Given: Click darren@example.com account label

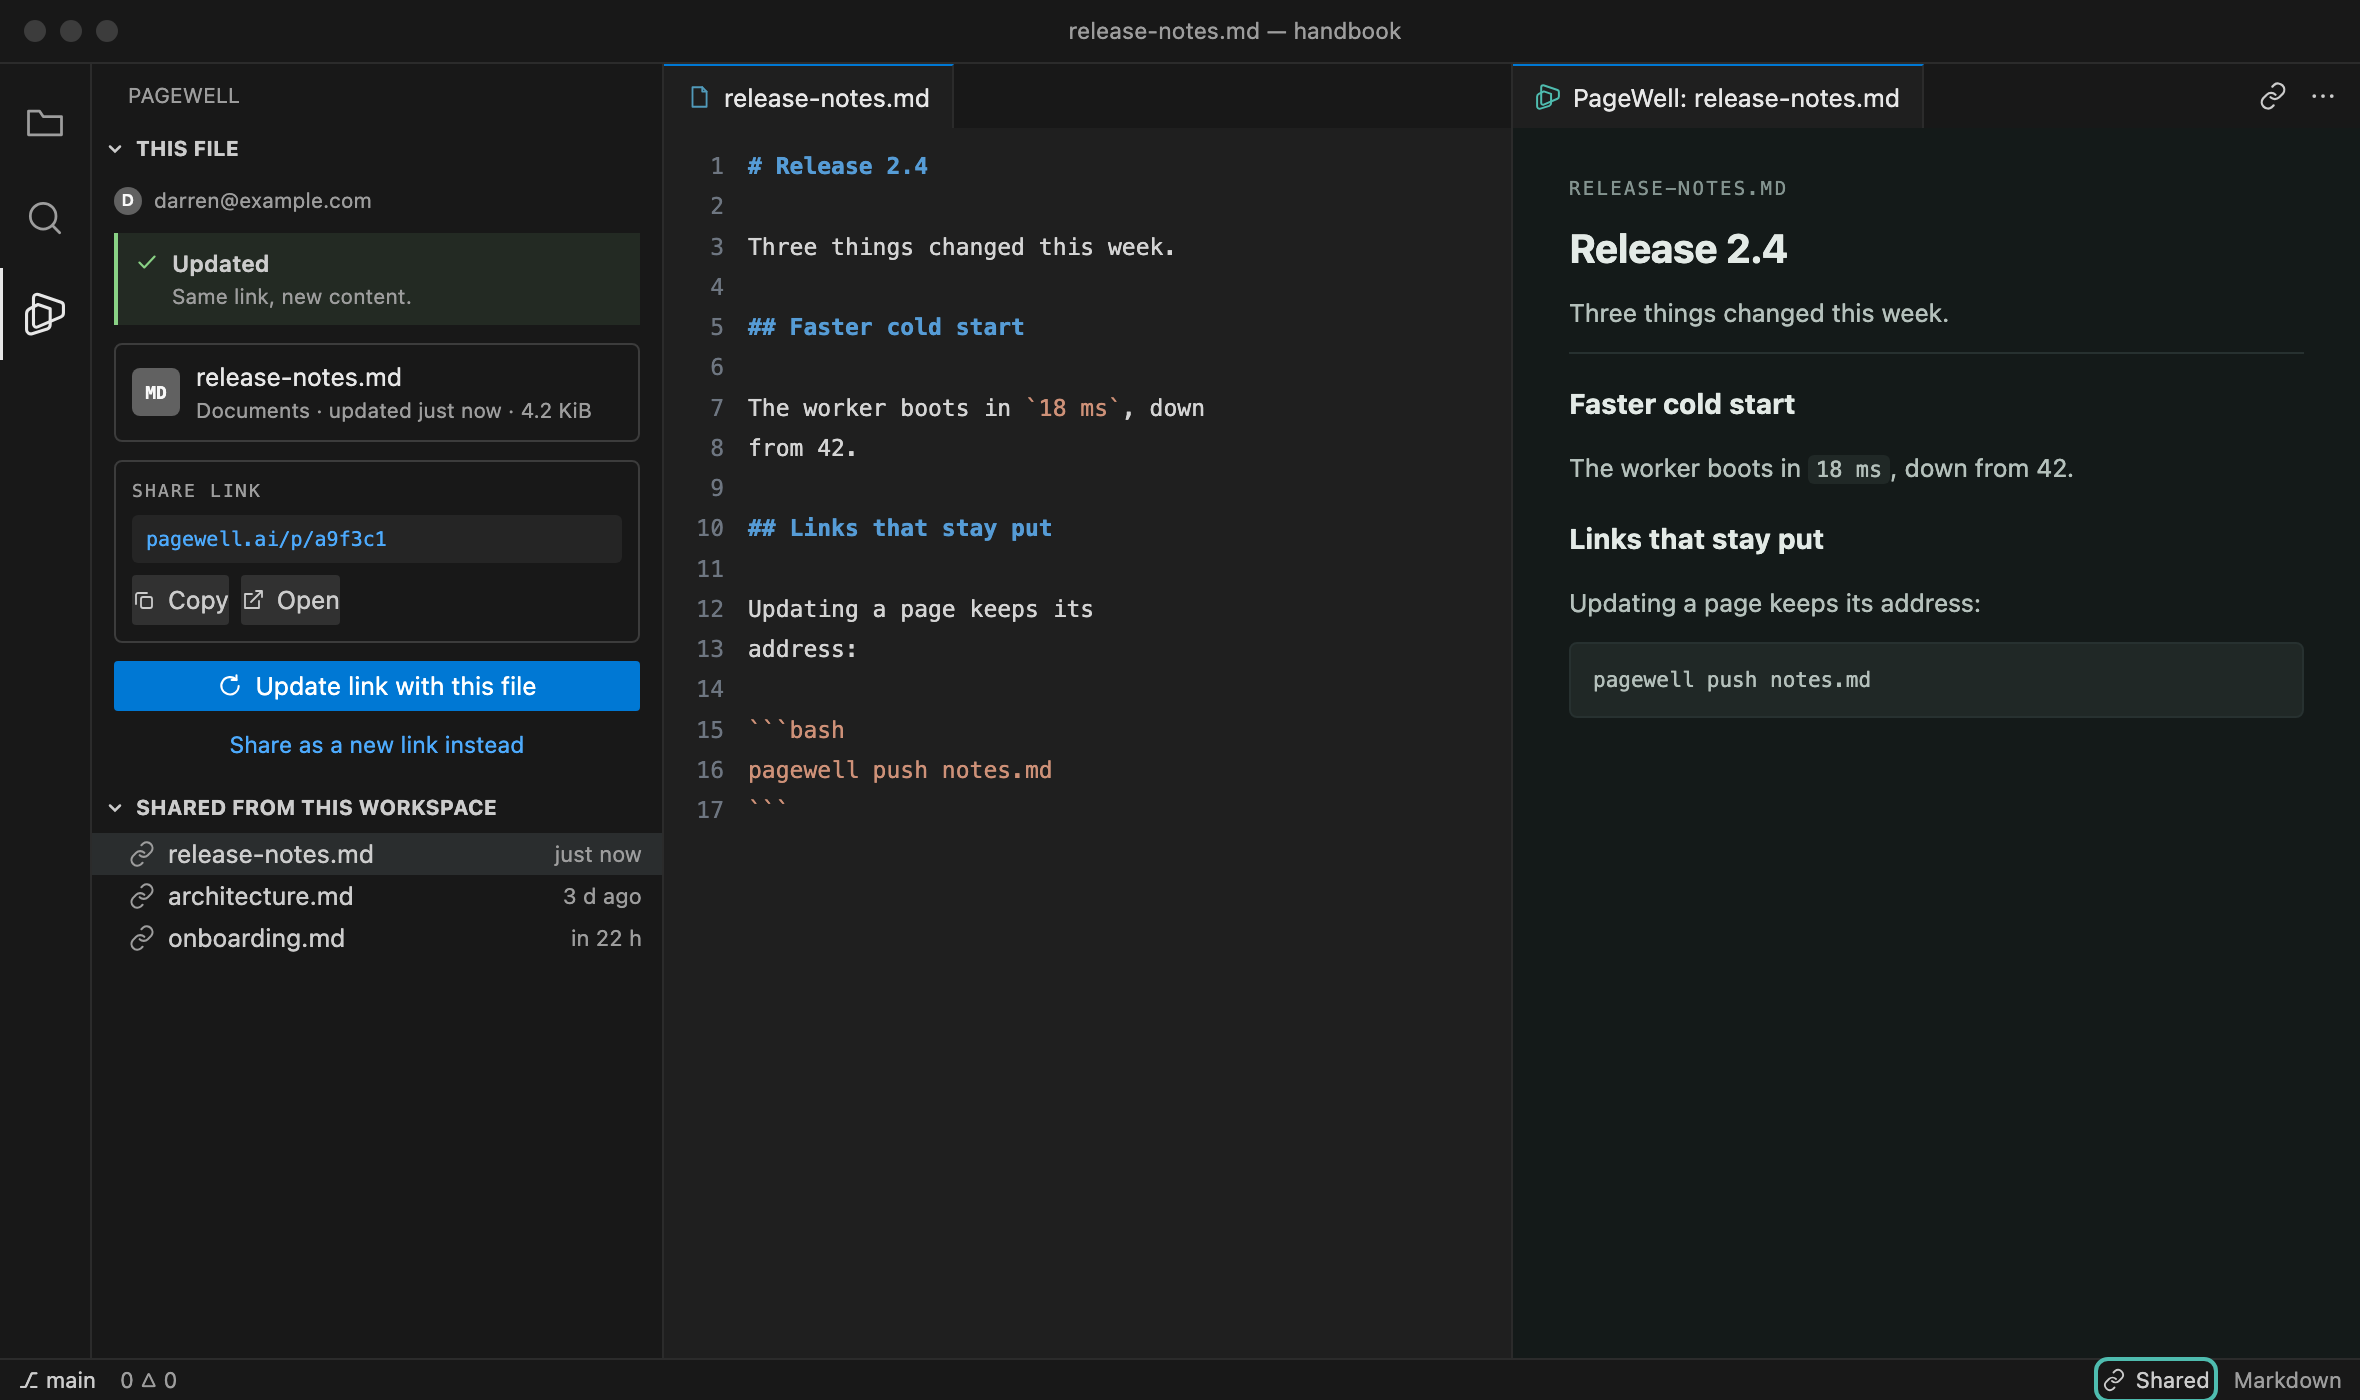Looking at the screenshot, I should (x=262, y=200).
